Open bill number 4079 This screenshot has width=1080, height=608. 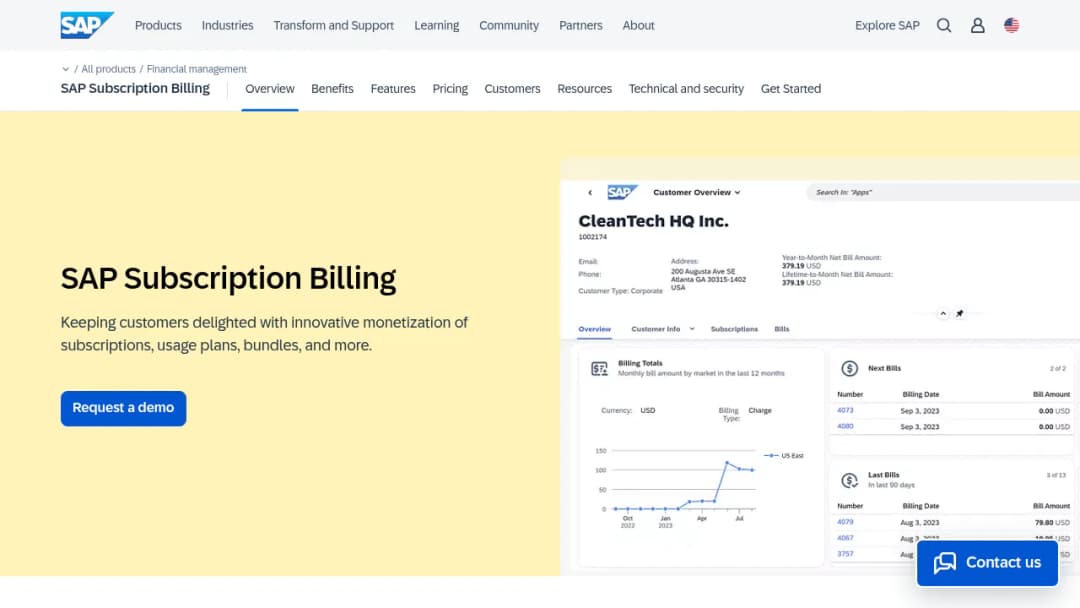click(845, 522)
